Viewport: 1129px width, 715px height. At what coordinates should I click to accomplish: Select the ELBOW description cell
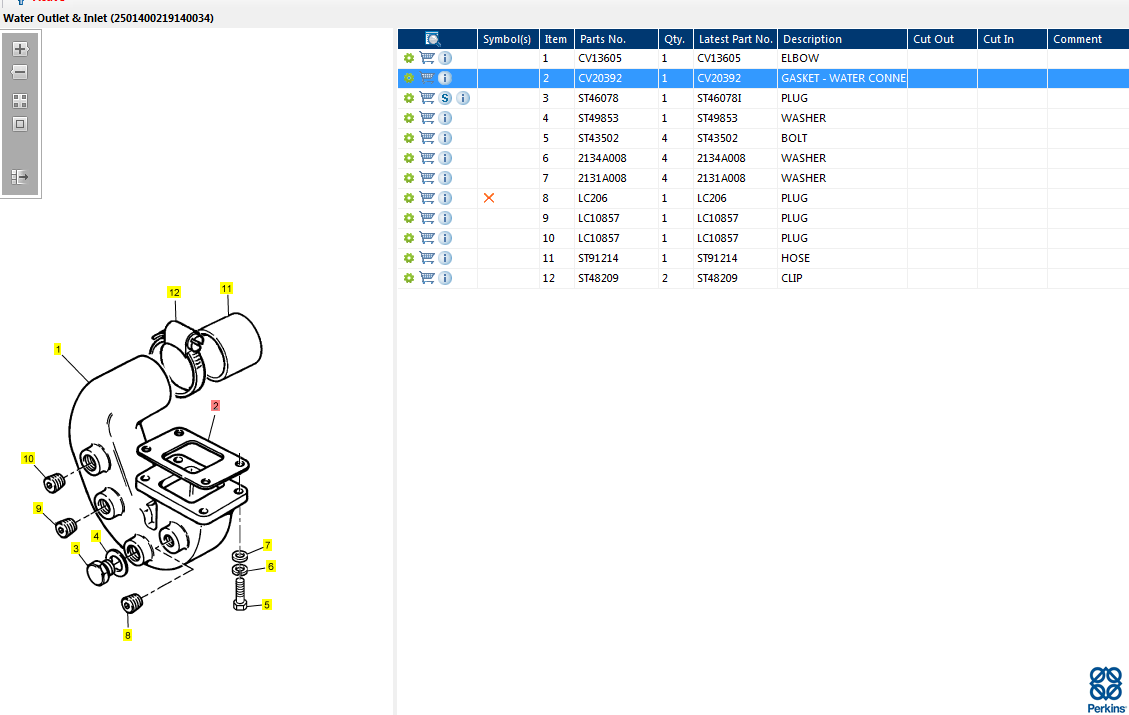tap(842, 58)
